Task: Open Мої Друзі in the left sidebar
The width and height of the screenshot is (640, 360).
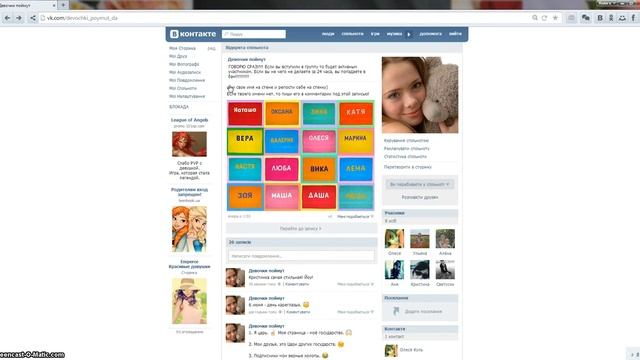Action: tap(178, 56)
